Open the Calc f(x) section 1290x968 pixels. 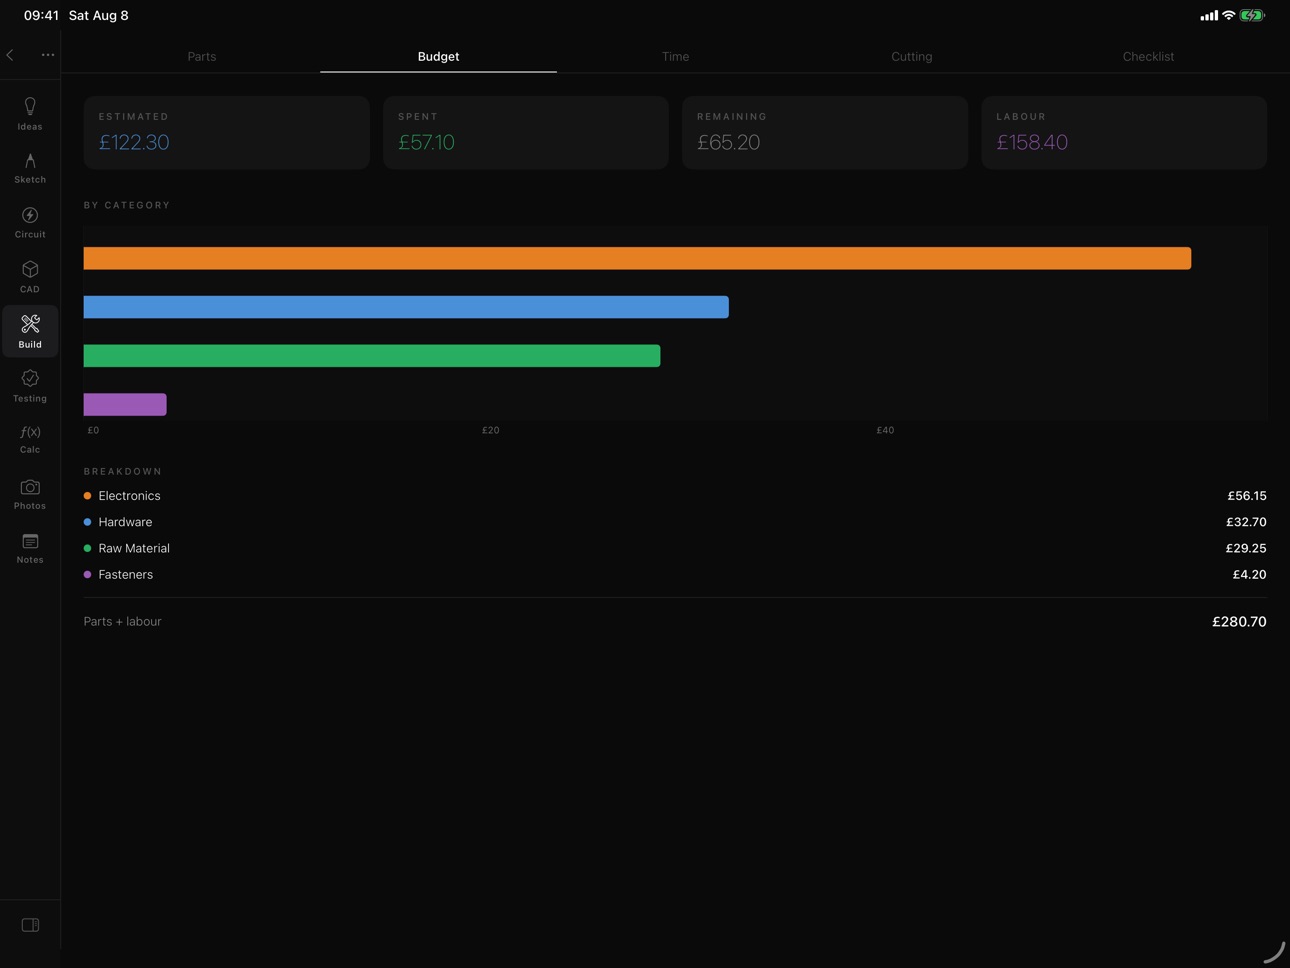pyautogui.click(x=30, y=439)
